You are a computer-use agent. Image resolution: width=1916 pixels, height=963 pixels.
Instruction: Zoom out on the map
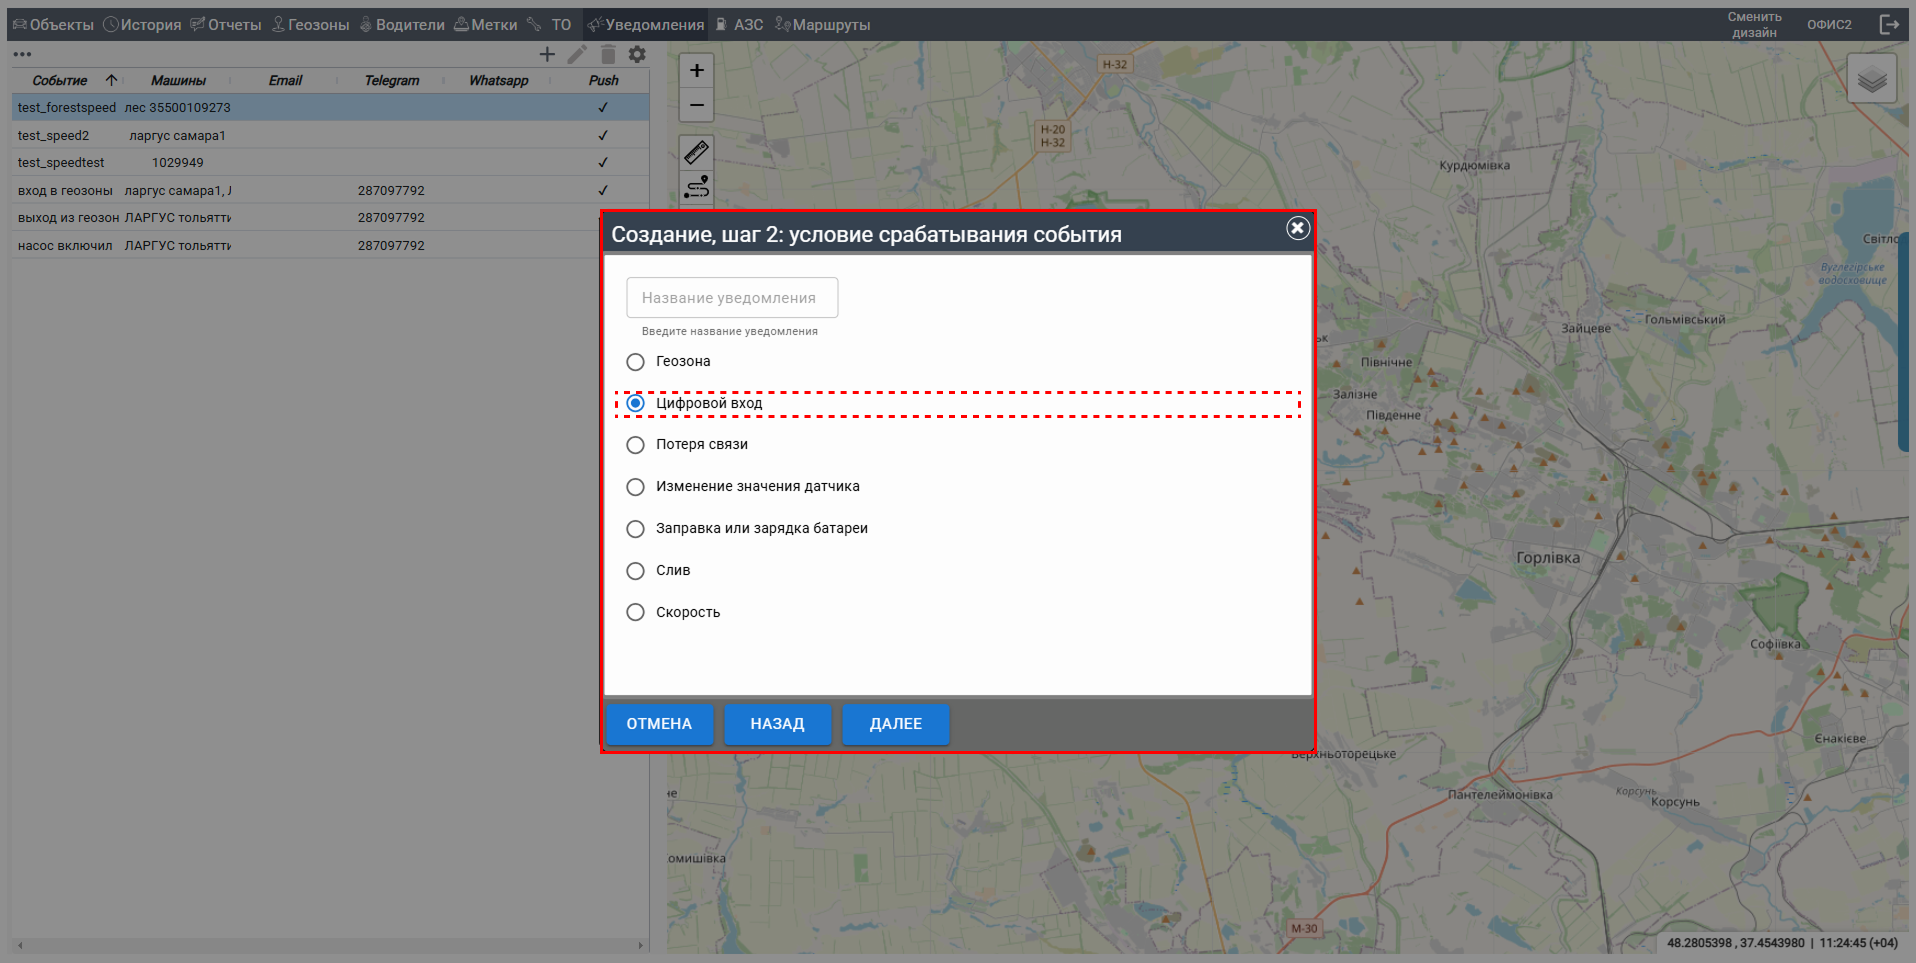(x=697, y=105)
